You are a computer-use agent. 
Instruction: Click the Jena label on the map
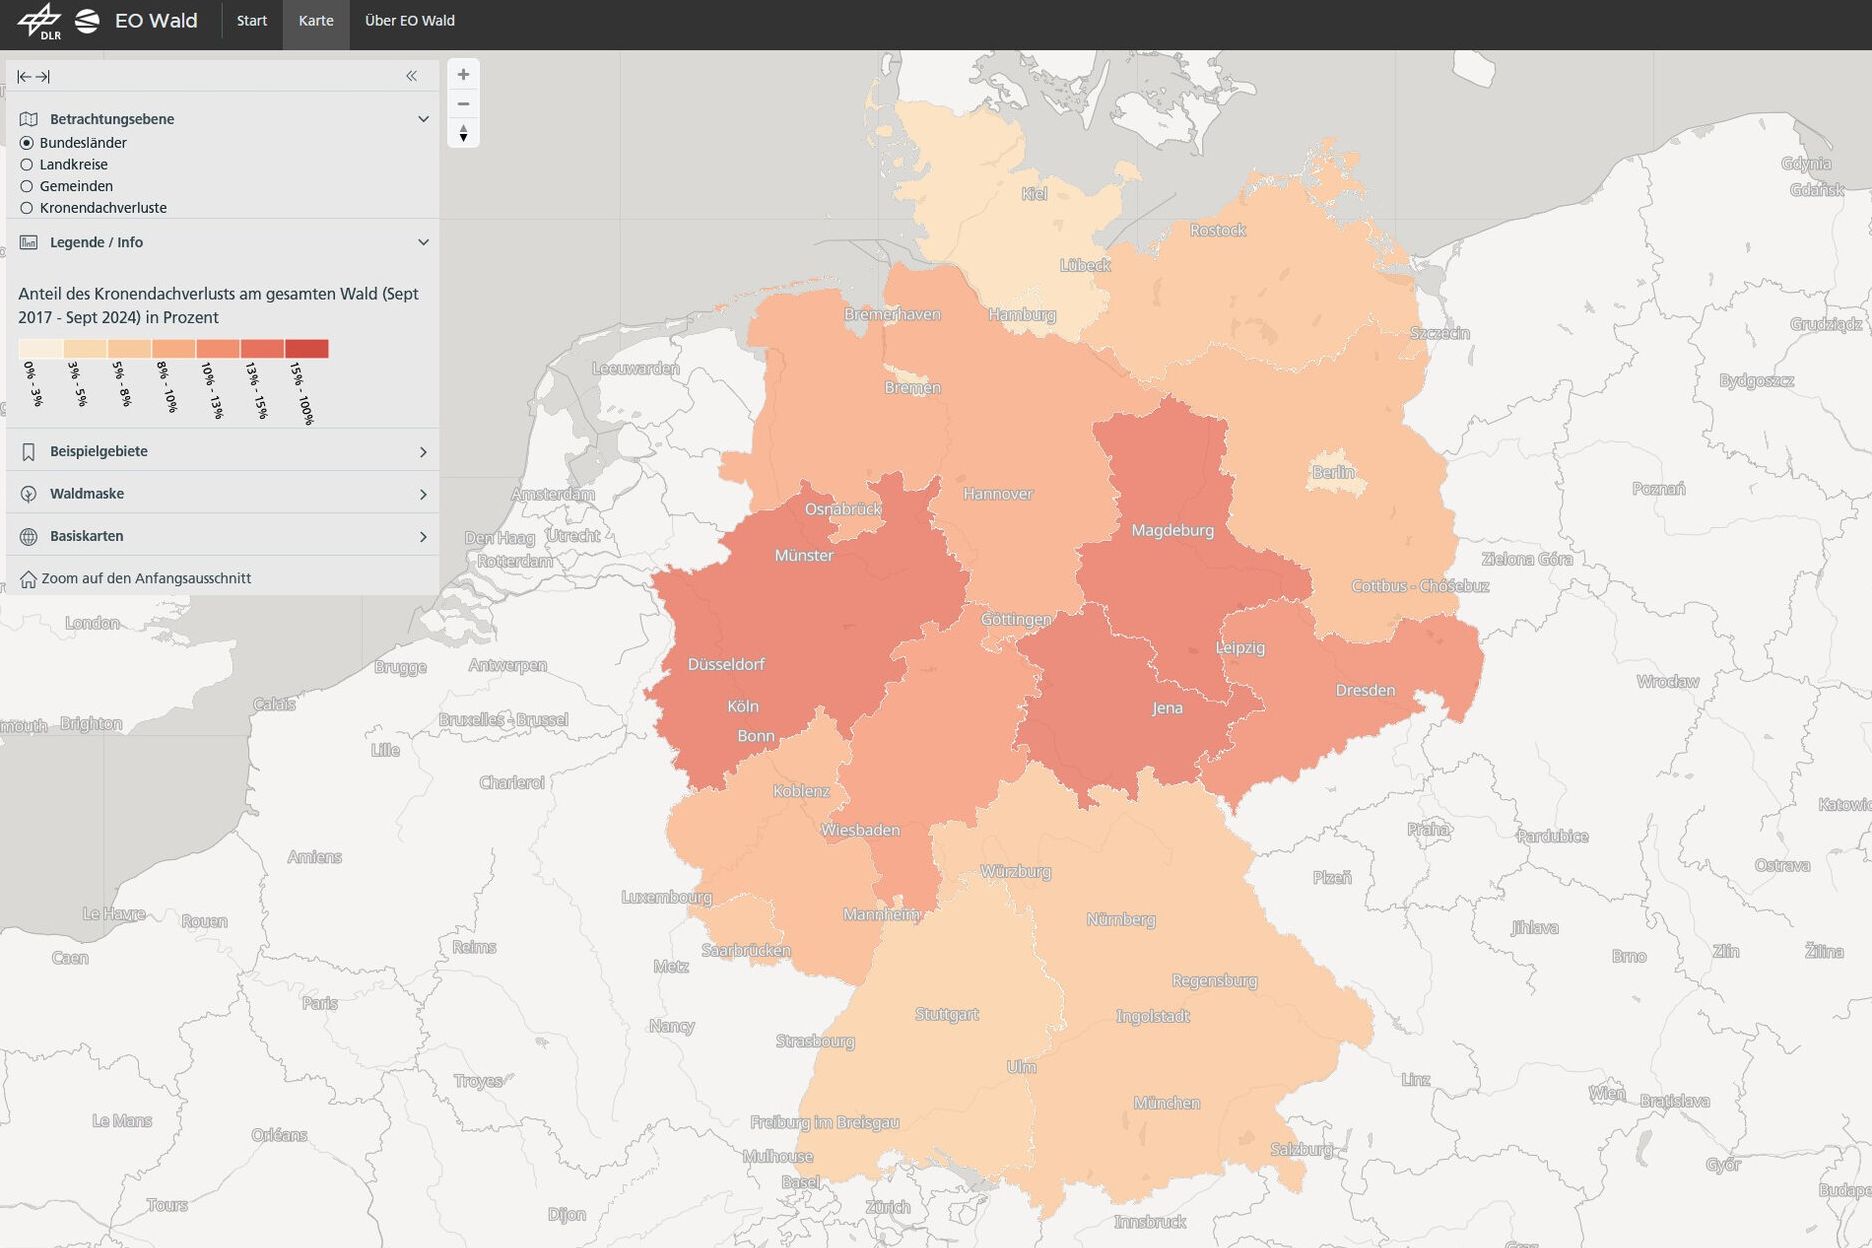coord(1167,708)
